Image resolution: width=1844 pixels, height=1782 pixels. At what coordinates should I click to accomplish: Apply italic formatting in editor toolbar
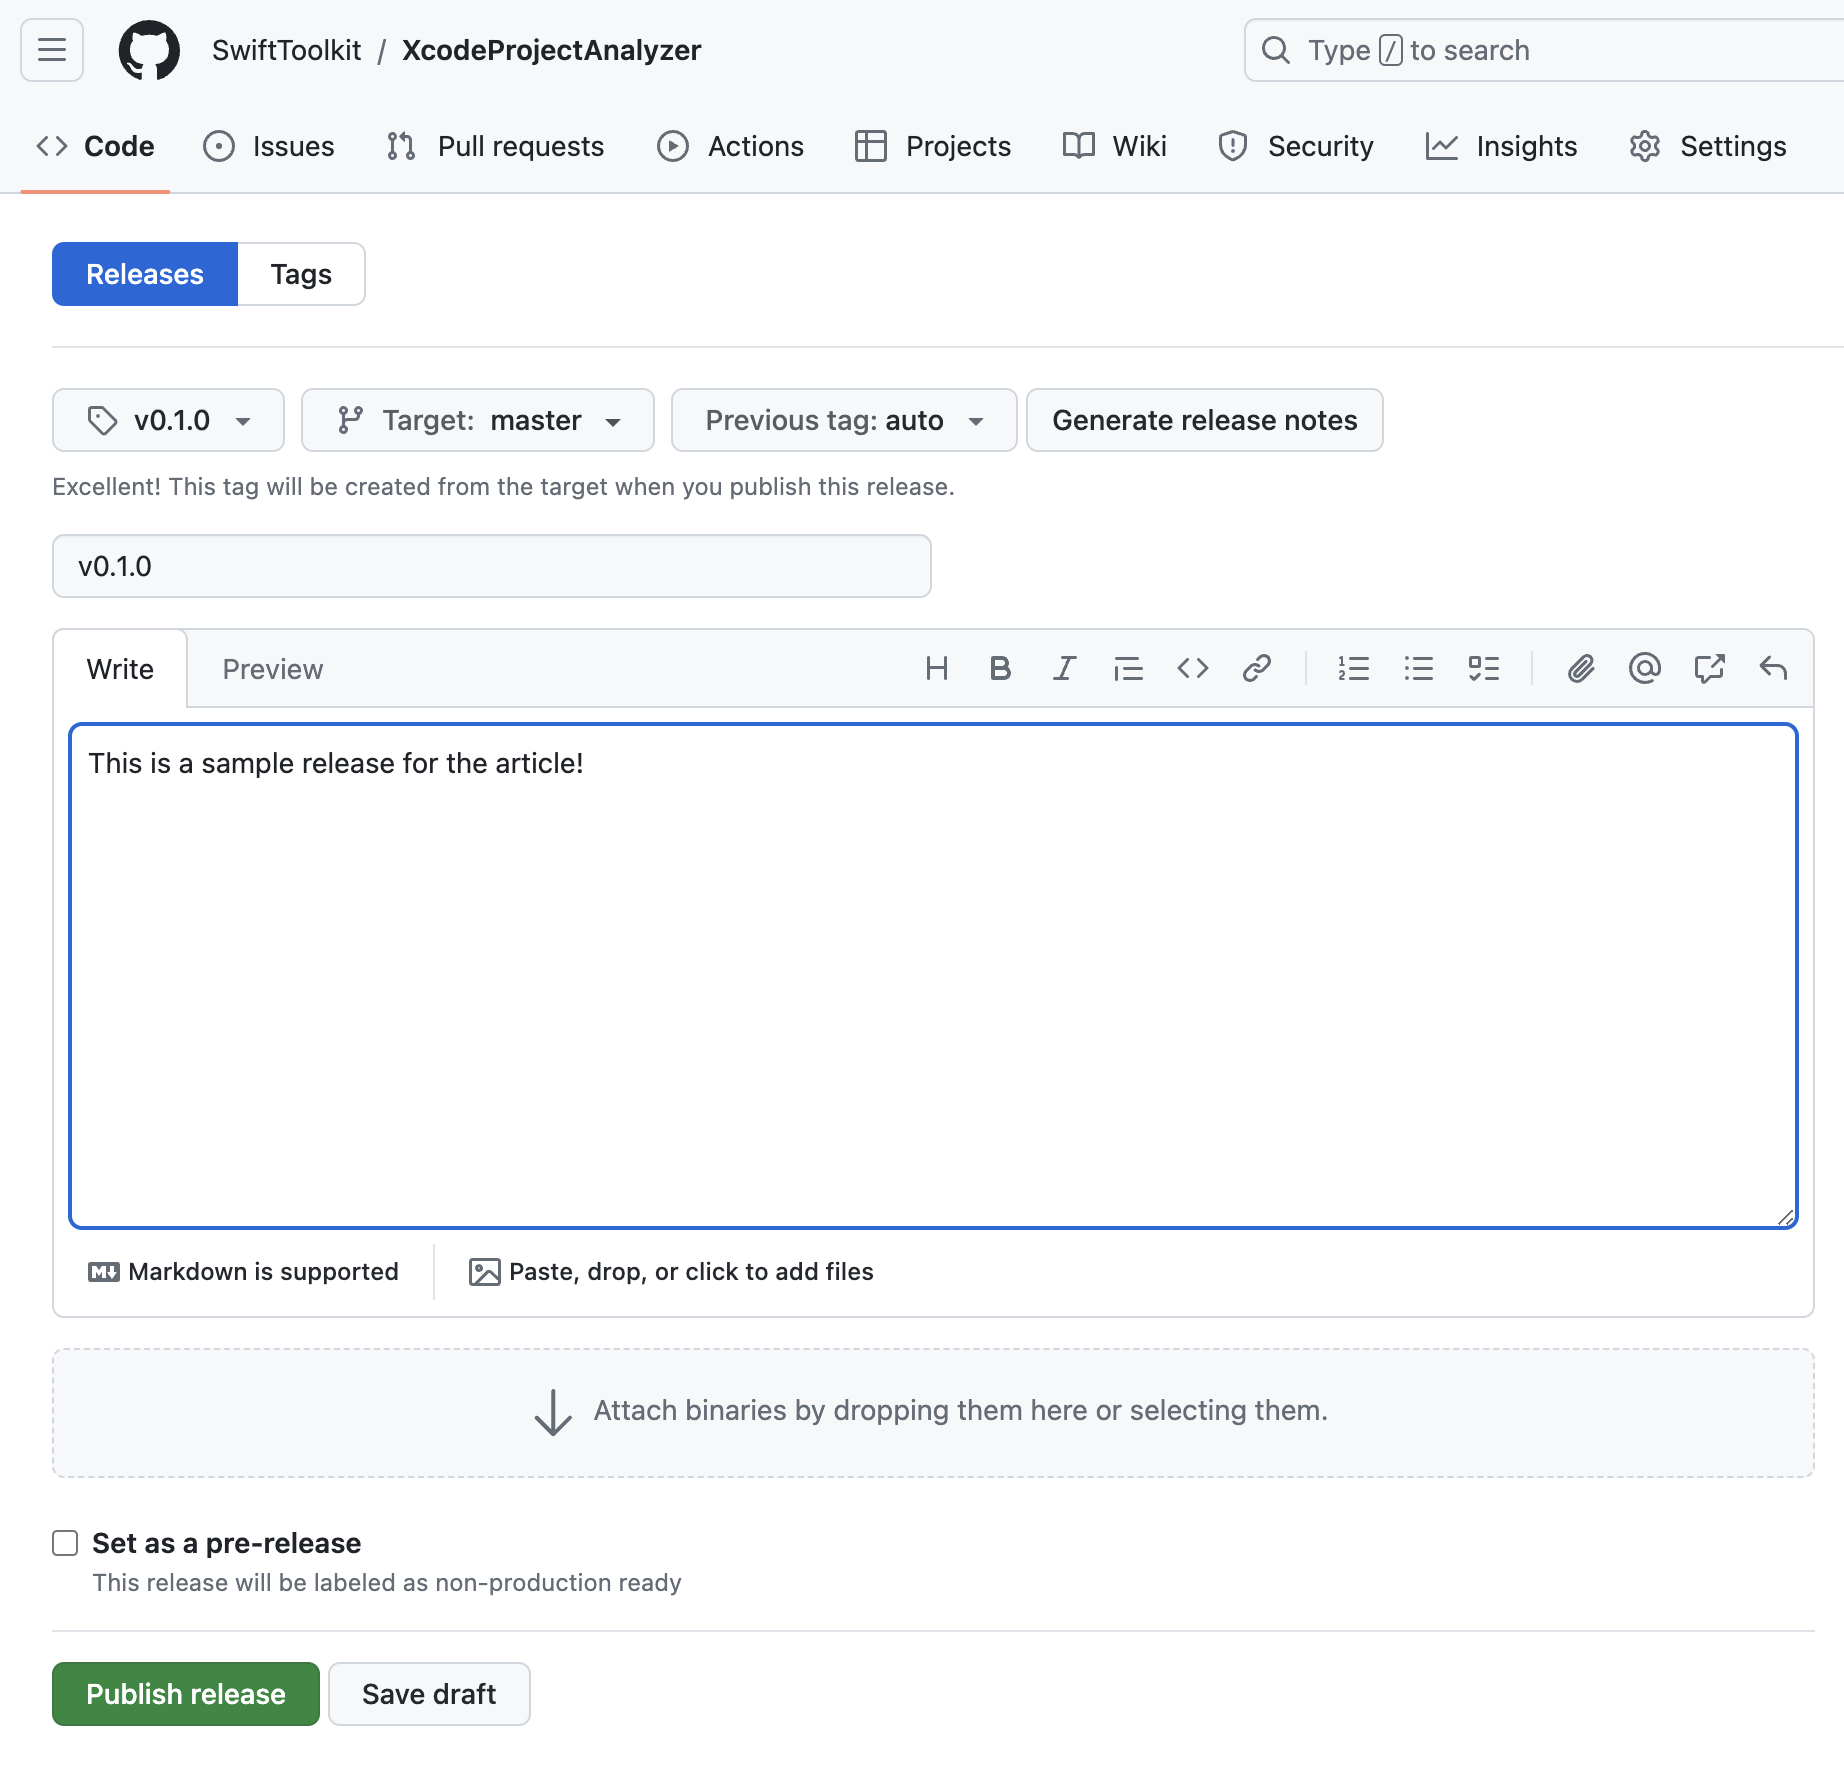pyautogui.click(x=1064, y=668)
